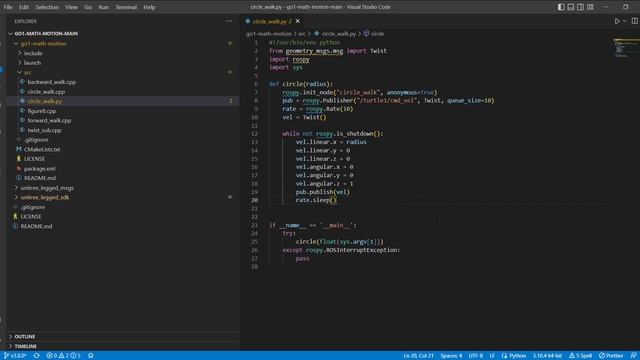Split the editor to the right
Screen dimensions: 640x360
click(635, 21)
